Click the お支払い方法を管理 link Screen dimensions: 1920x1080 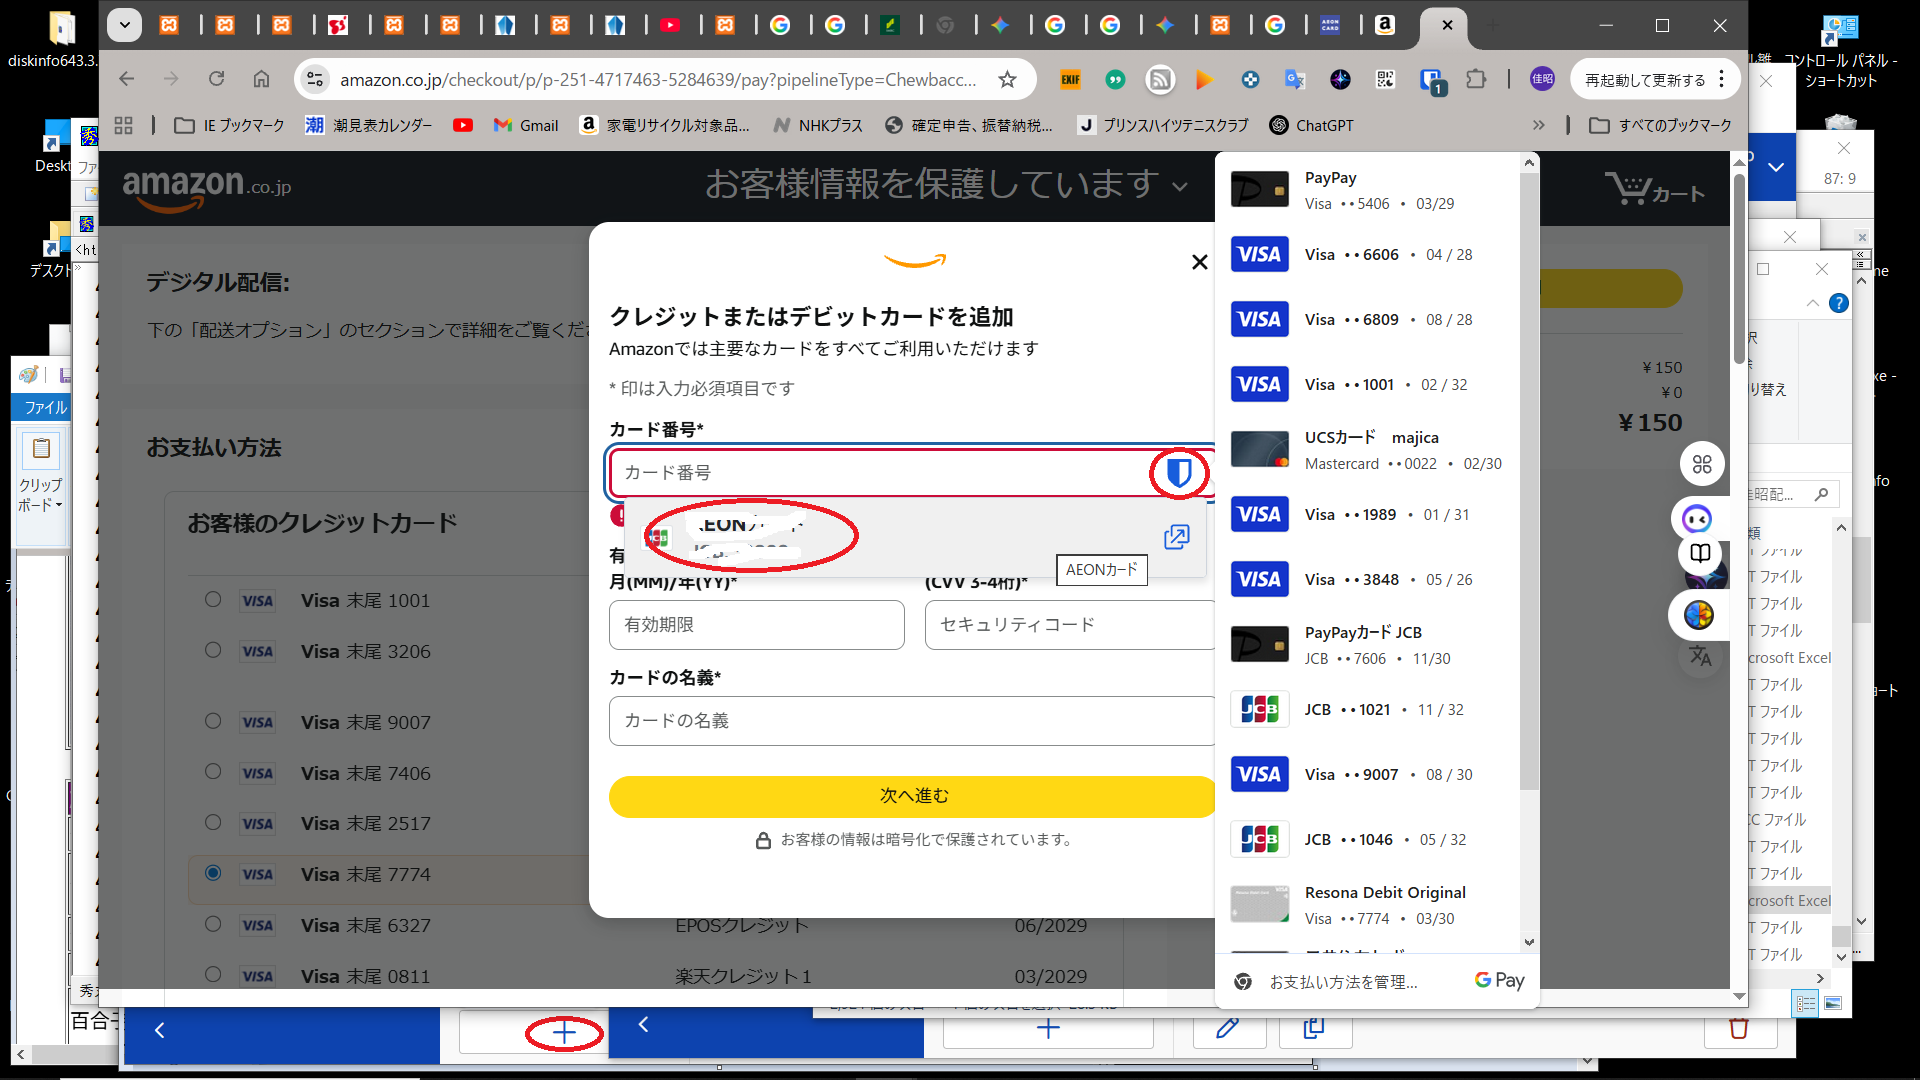(1343, 982)
